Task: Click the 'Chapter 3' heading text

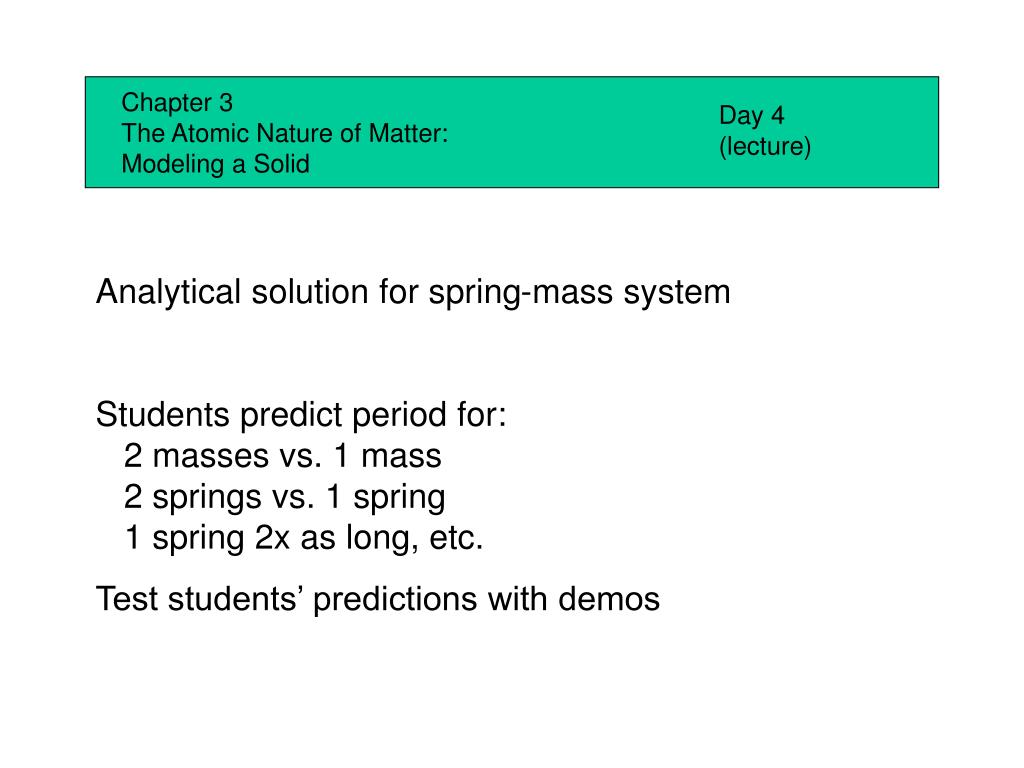Action: (177, 103)
